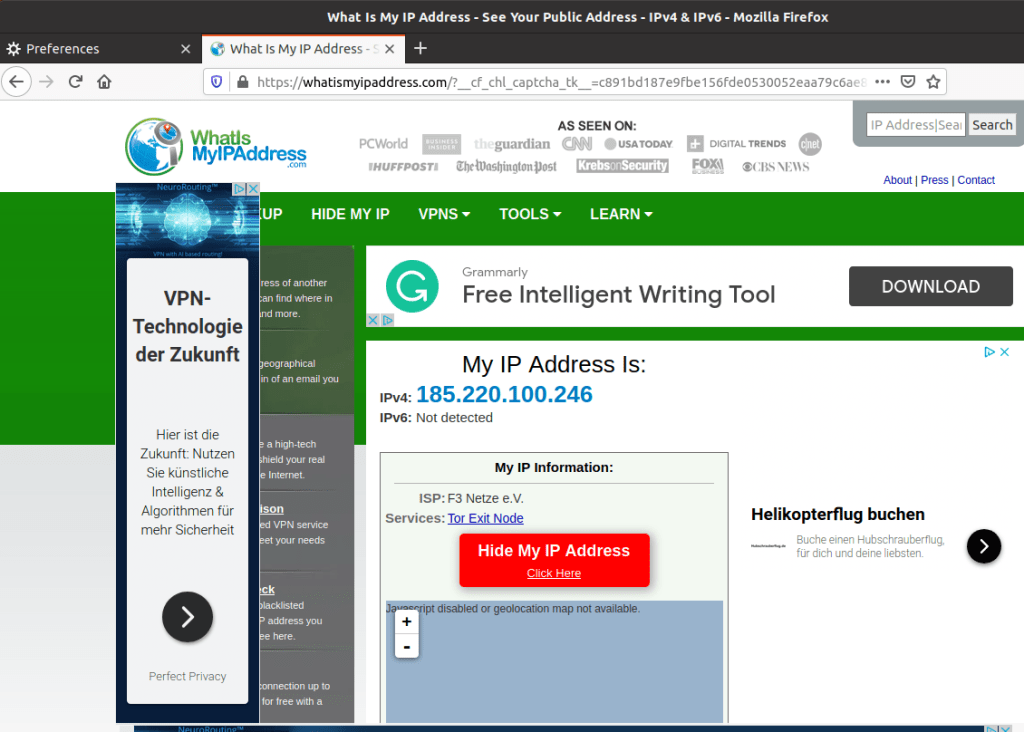
Task: Expand the LEARN dropdown menu
Action: click(x=621, y=214)
